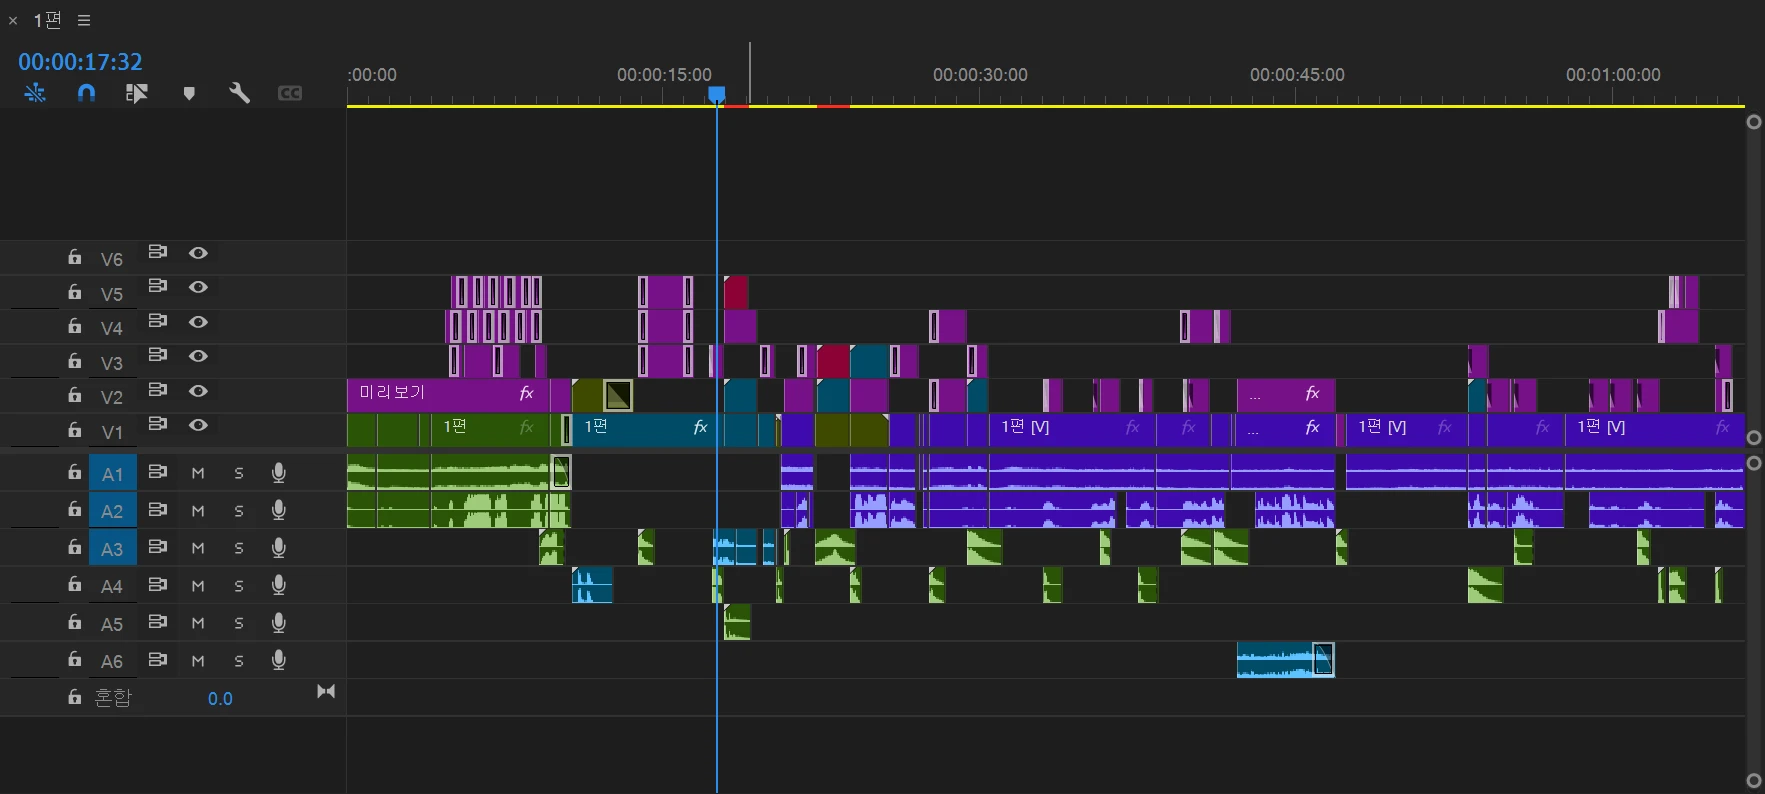Toggle sync lock on V3 track

click(157, 355)
